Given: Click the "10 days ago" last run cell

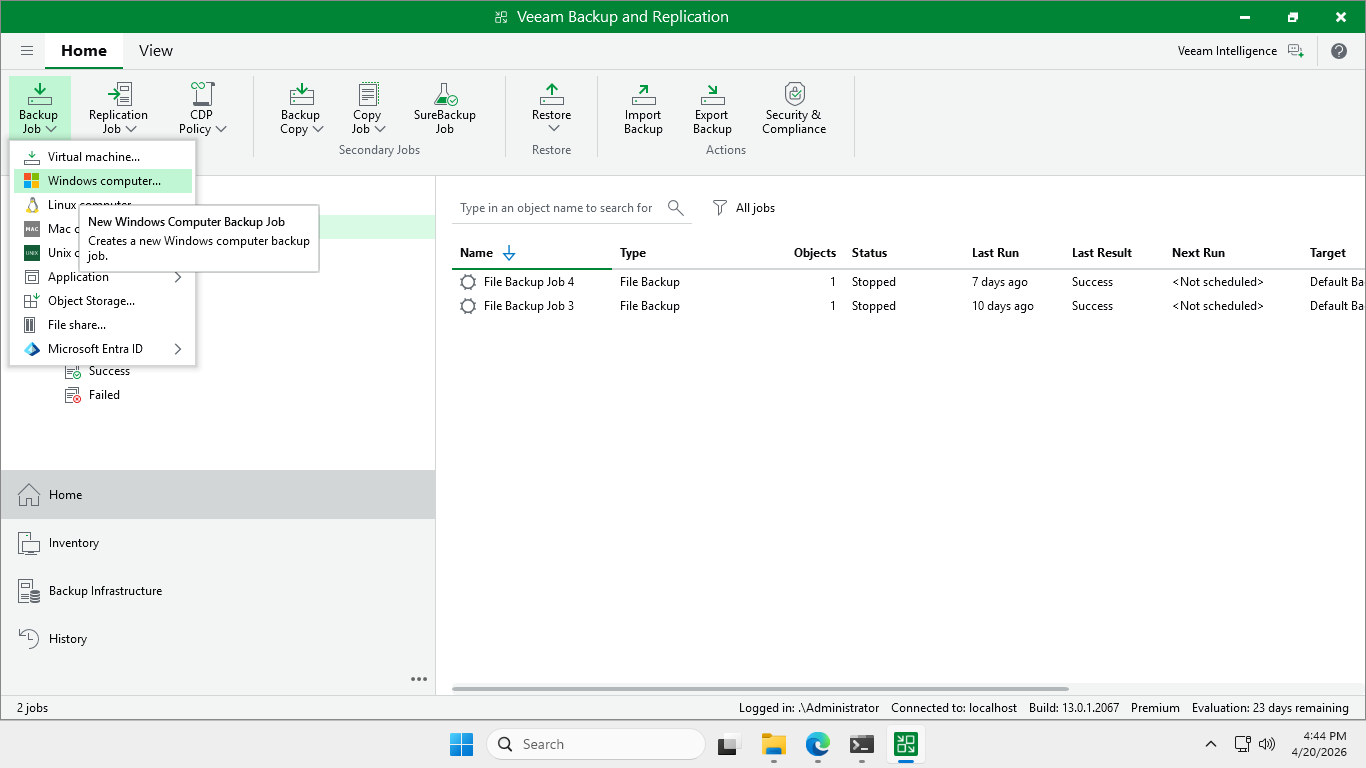Looking at the screenshot, I should (1003, 306).
